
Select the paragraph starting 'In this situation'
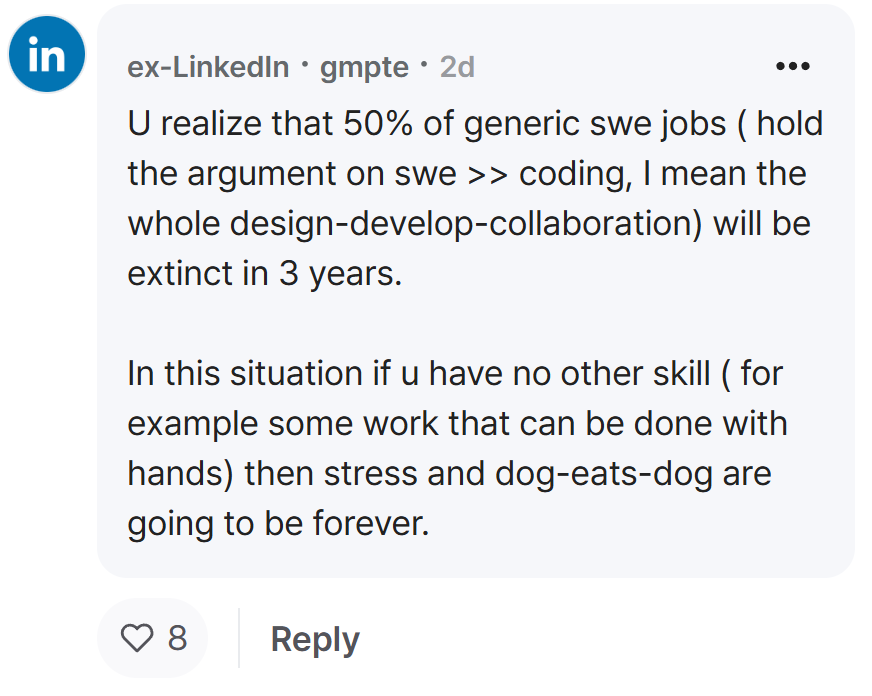point(457,448)
